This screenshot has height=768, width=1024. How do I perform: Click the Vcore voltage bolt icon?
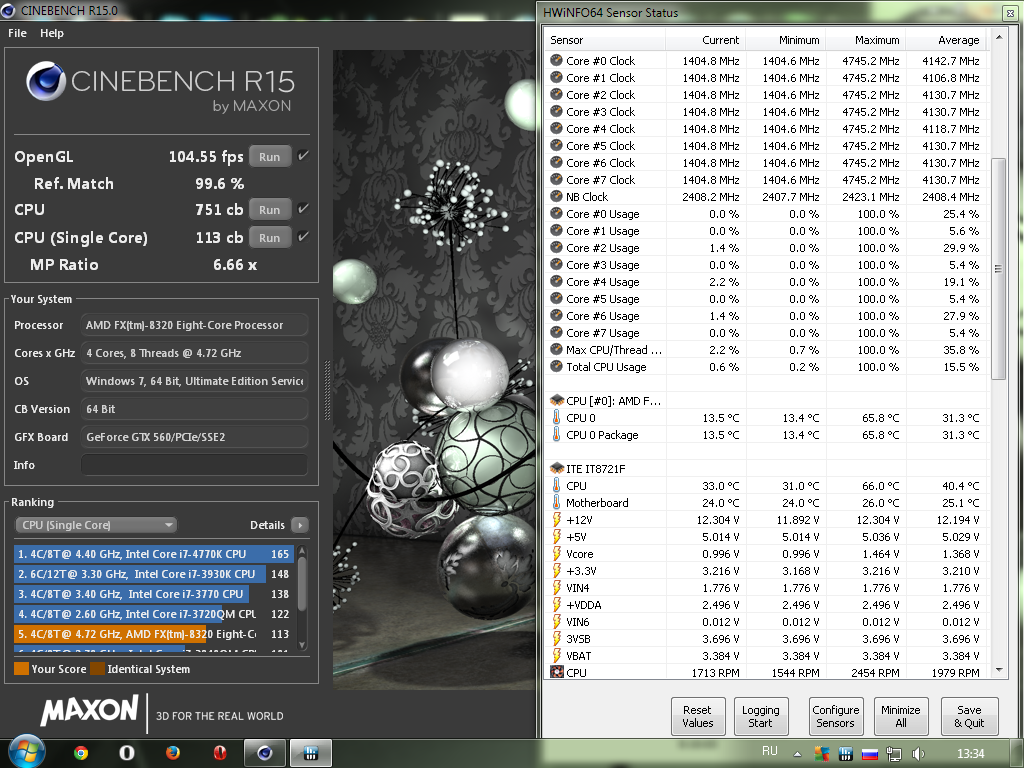[x=556, y=554]
